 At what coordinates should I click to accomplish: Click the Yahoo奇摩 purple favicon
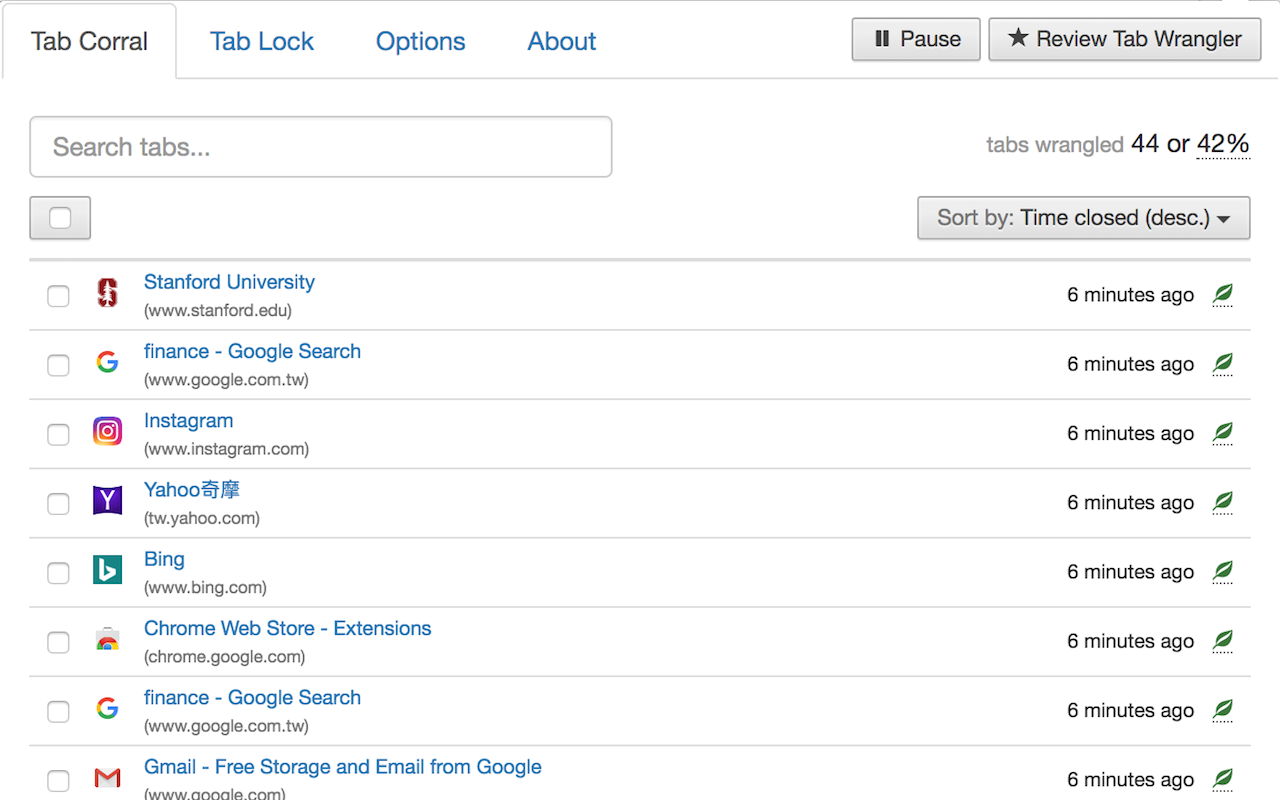tap(107, 500)
